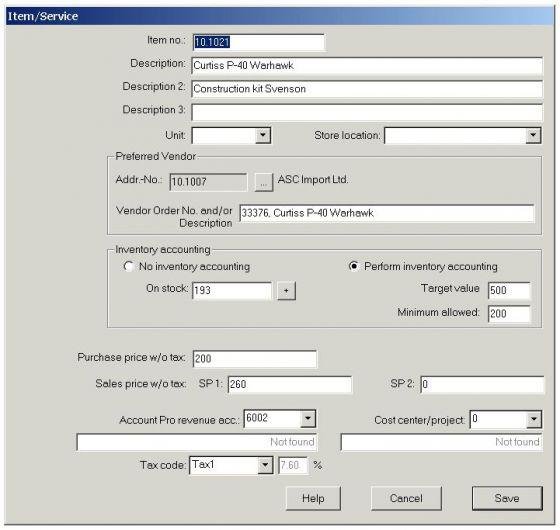The height and width of the screenshot is (530, 560).
Task: Open the Tax code dropdown
Action: click(265, 465)
